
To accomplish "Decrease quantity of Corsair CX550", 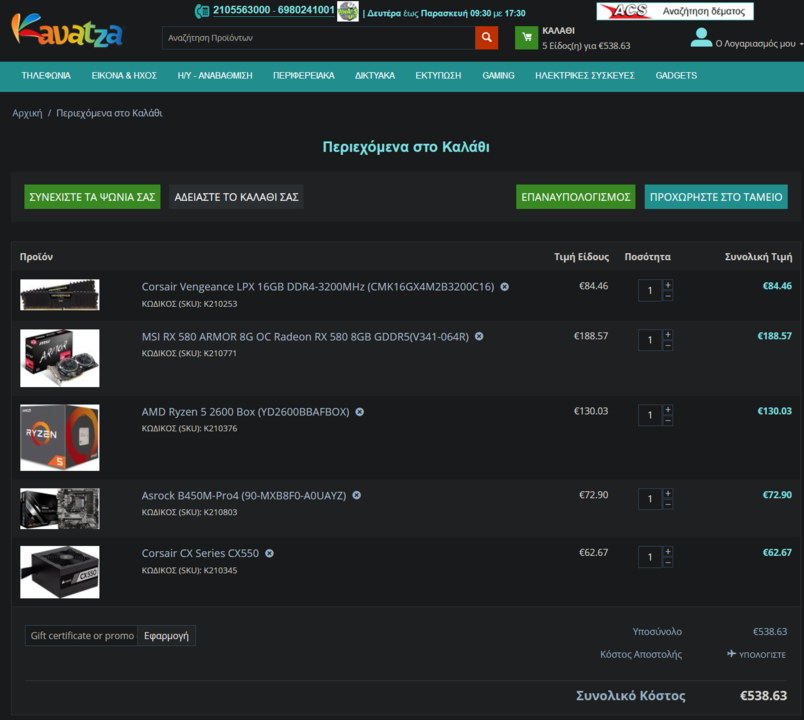I will [x=668, y=563].
